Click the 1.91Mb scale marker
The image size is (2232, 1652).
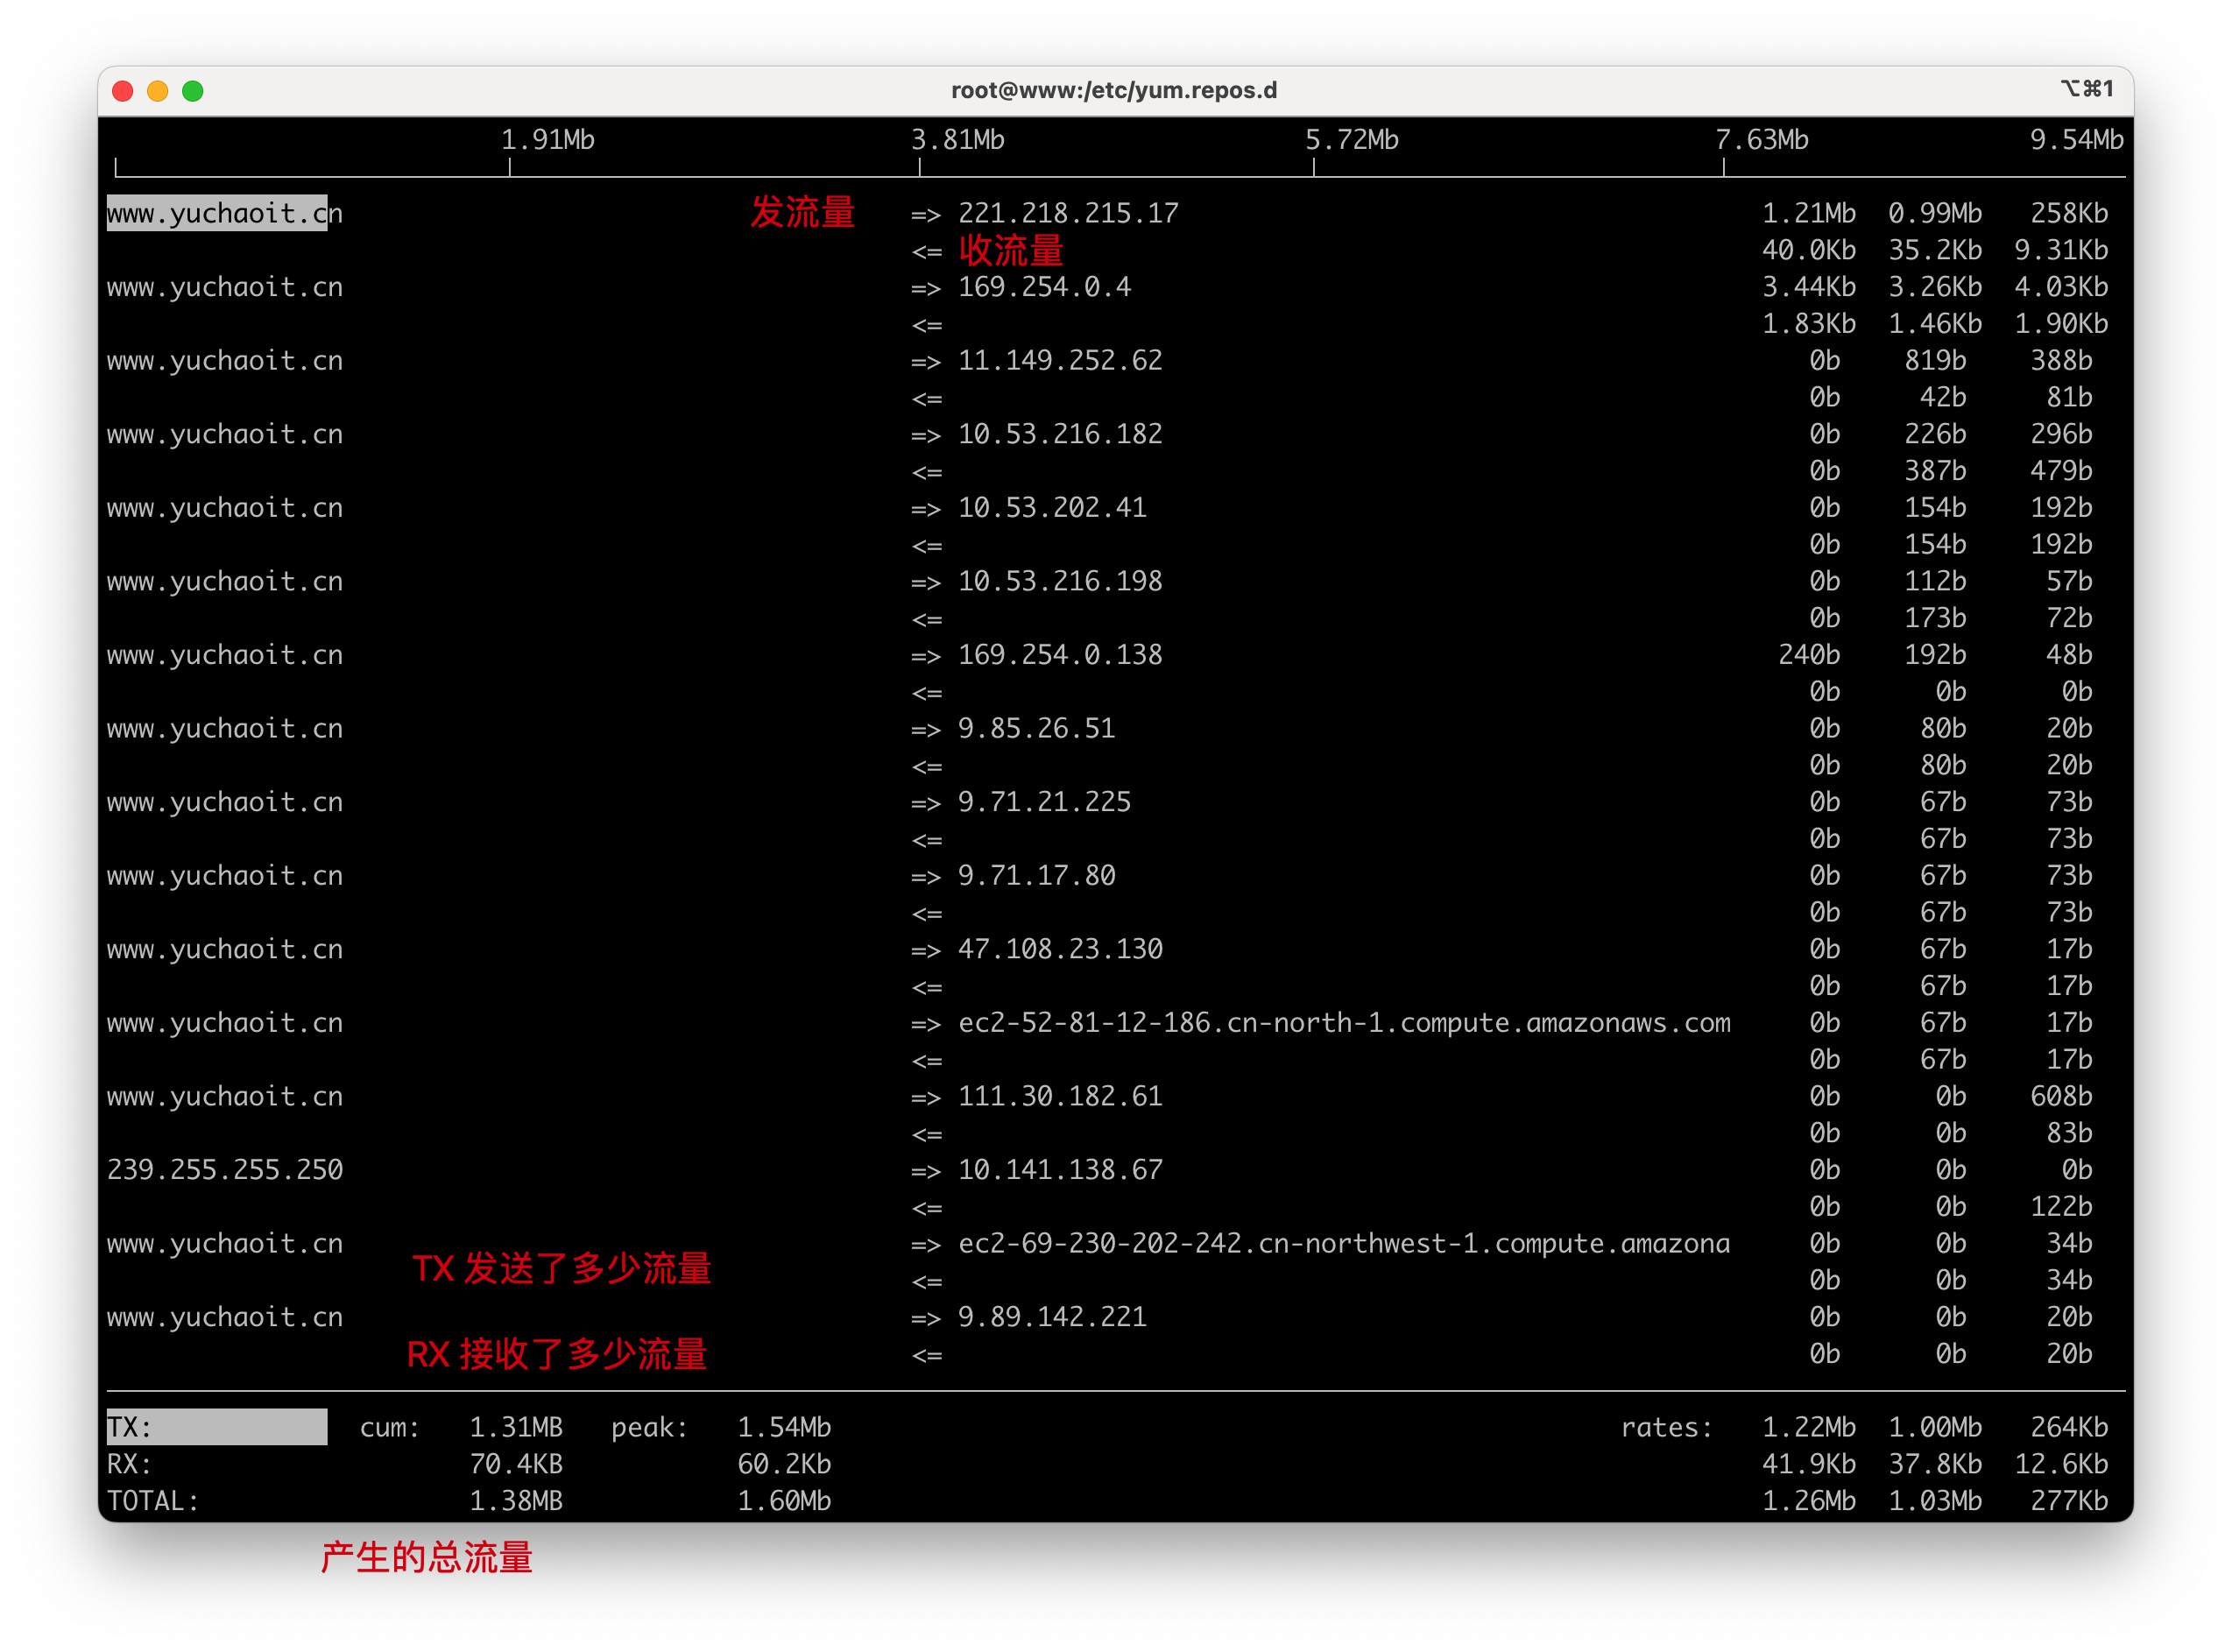click(547, 140)
